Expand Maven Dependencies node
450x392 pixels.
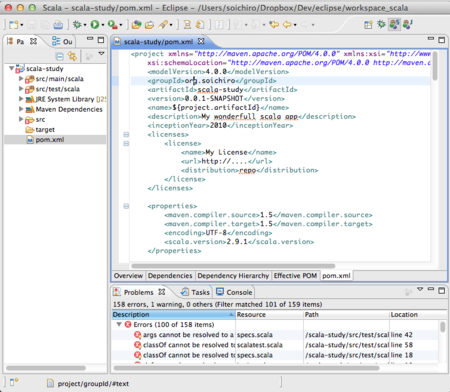click(x=21, y=109)
